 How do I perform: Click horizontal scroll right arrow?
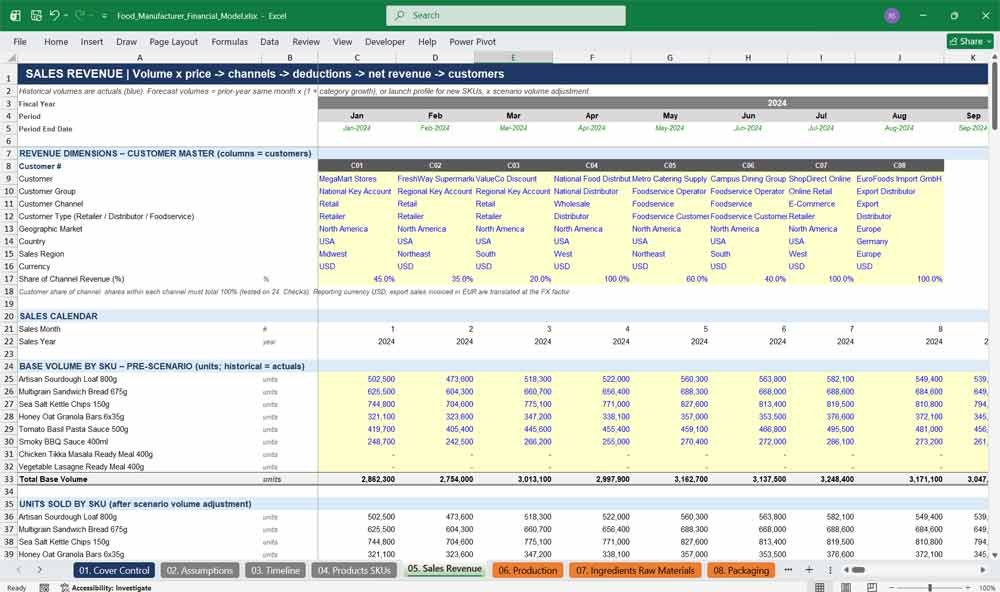click(983, 570)
